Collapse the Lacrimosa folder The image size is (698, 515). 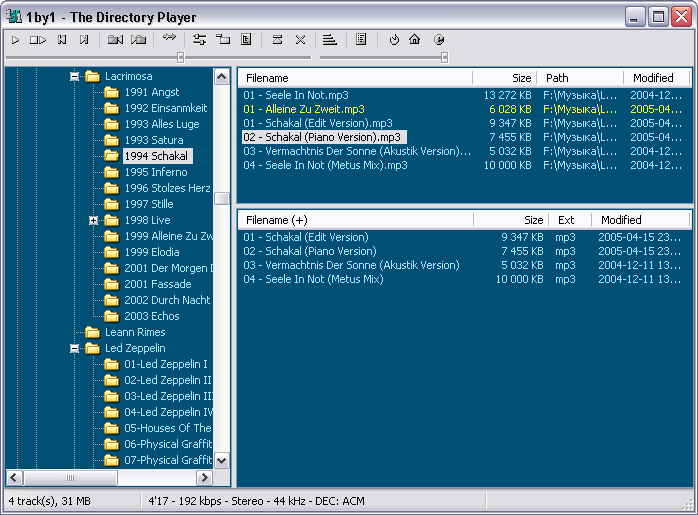click(74, 77)
